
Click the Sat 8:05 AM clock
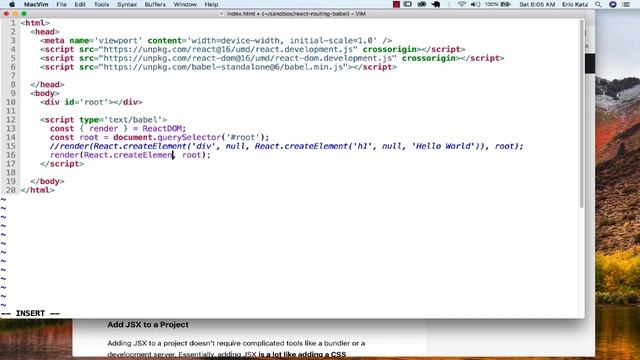[537, 4]
